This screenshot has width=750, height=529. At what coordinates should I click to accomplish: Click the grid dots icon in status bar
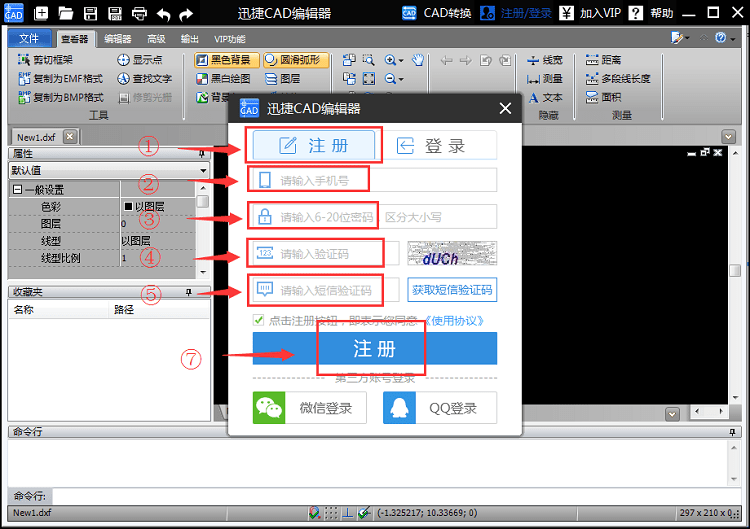click(x=331, y=513)
